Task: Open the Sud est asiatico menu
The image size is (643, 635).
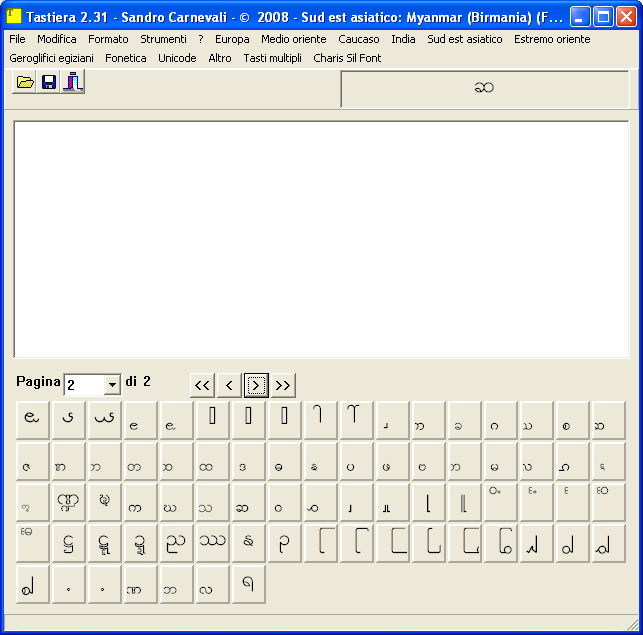Action: [x=465, y=39]
